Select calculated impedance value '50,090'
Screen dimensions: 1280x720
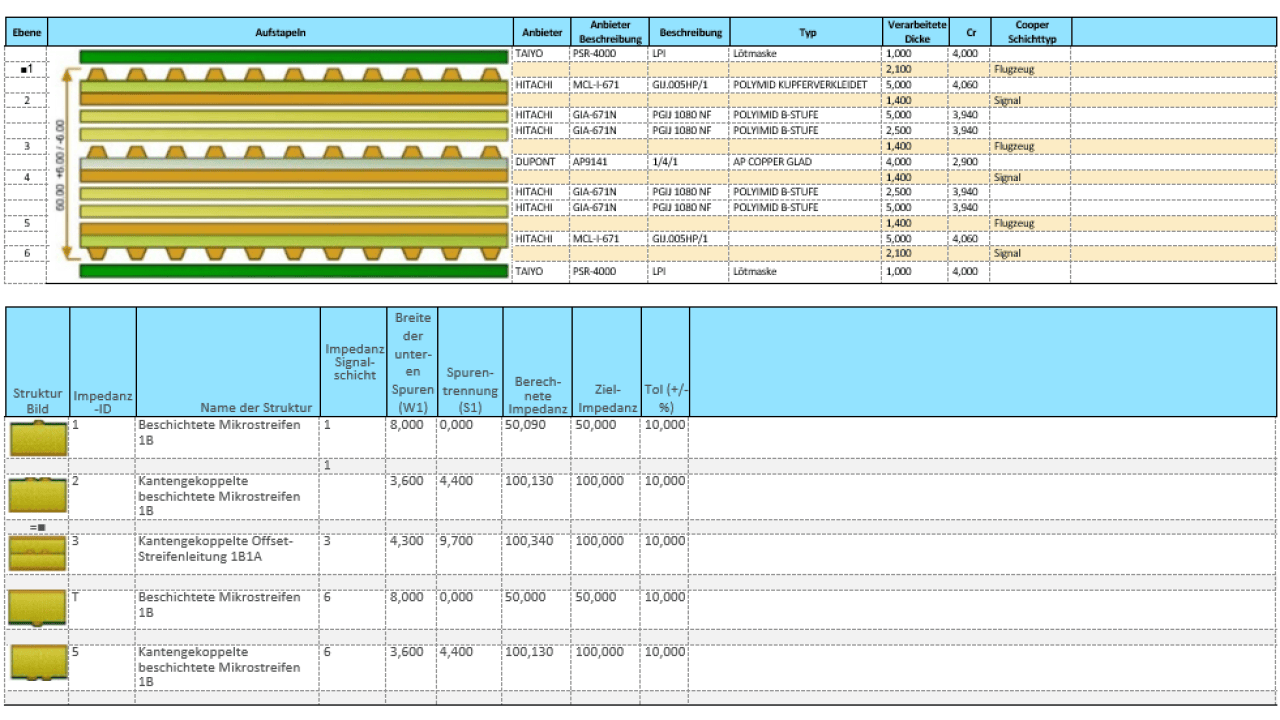click(x=525, y=426)
